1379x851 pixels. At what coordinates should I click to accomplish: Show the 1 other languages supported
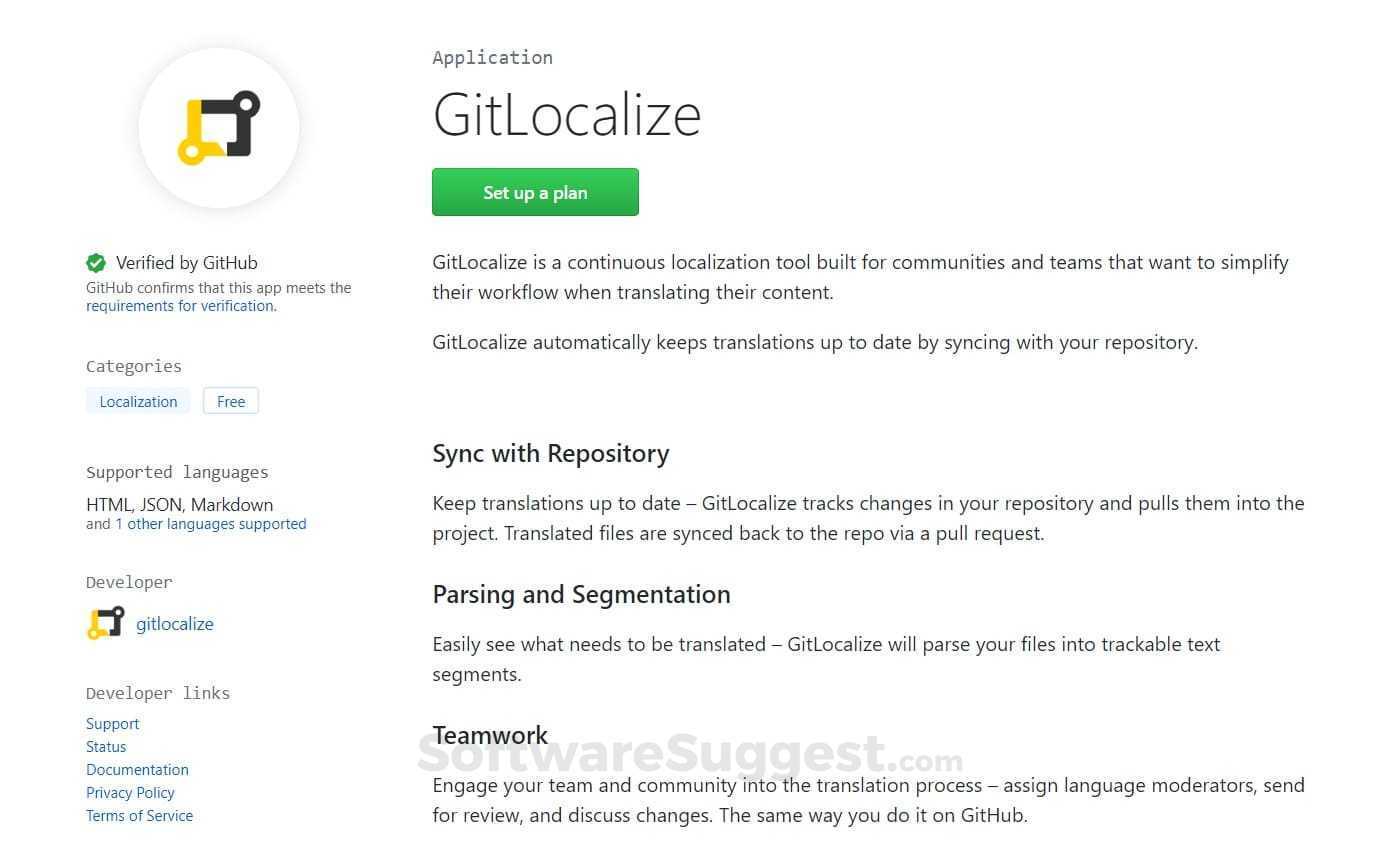click(210, 524)
